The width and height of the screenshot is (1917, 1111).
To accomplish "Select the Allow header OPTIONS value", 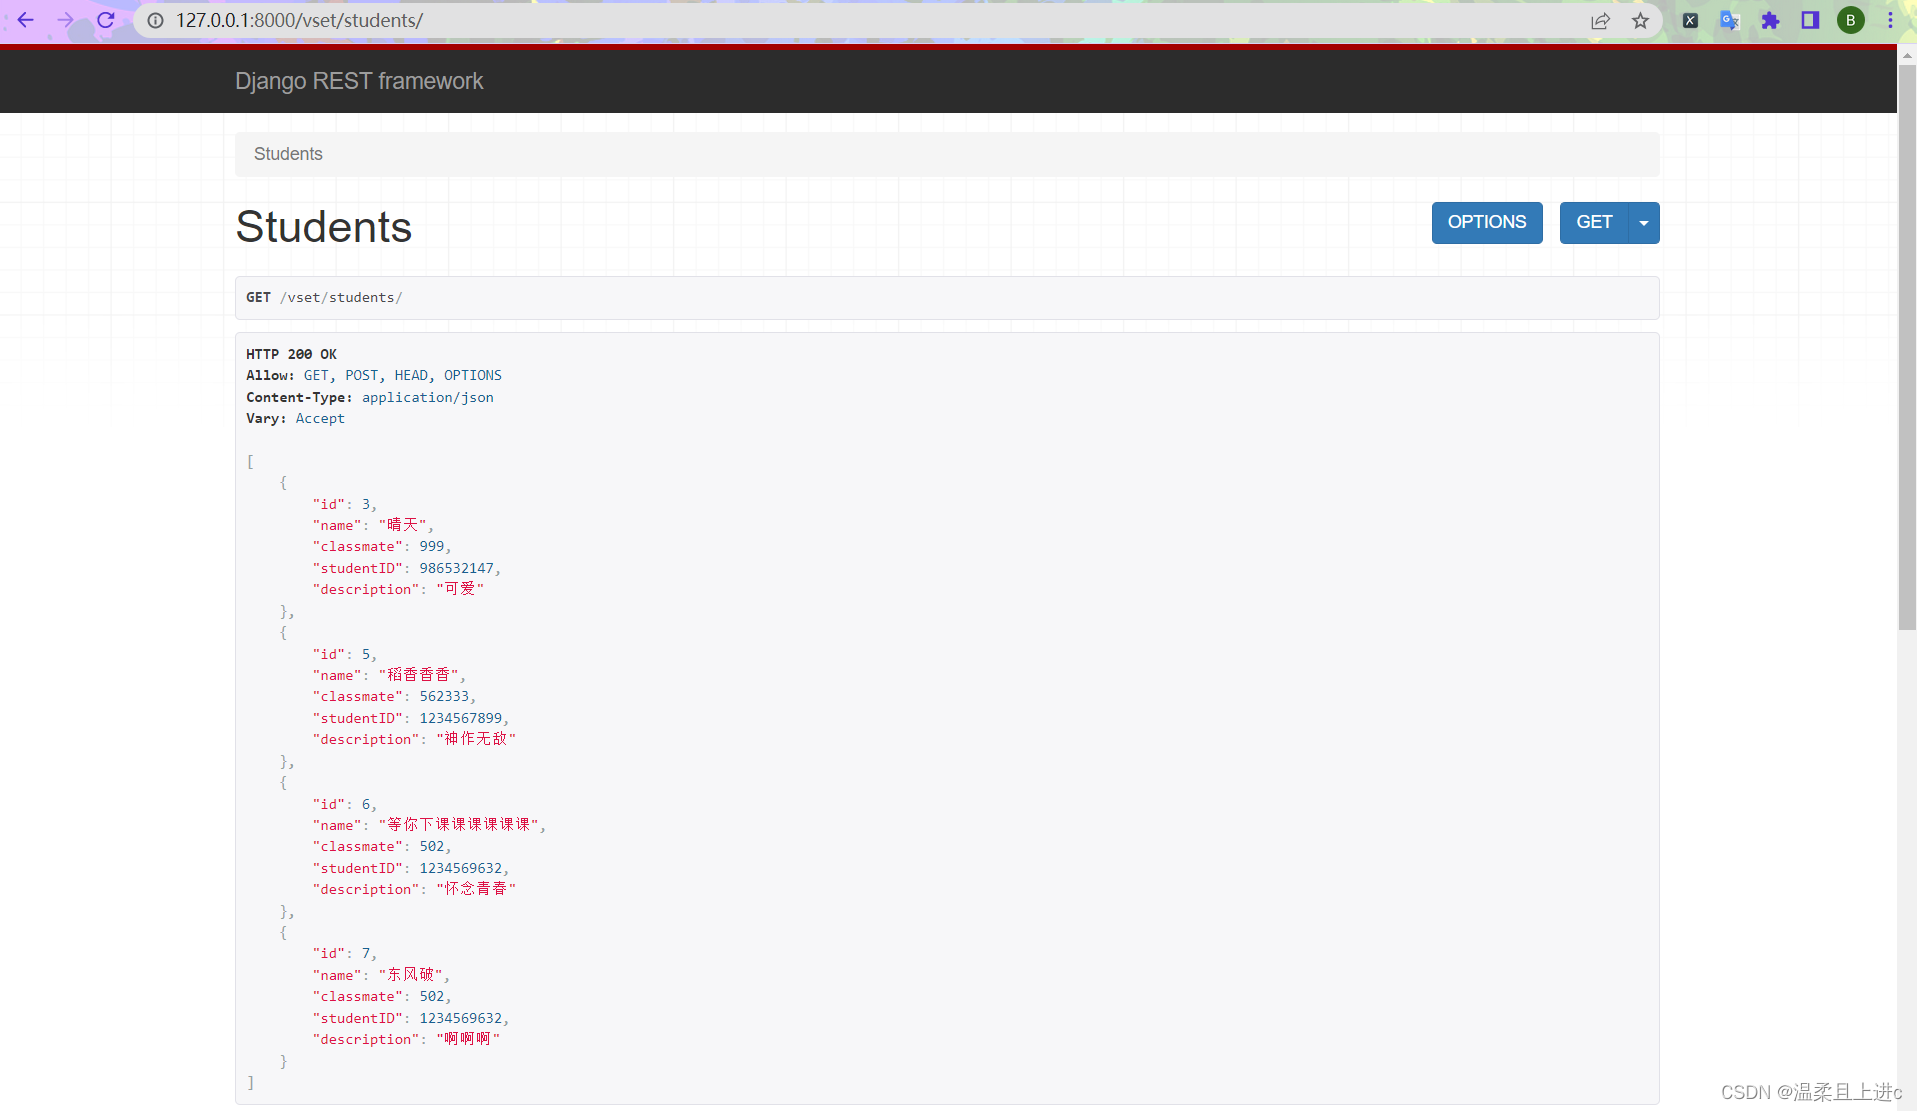I will point(473,375).
